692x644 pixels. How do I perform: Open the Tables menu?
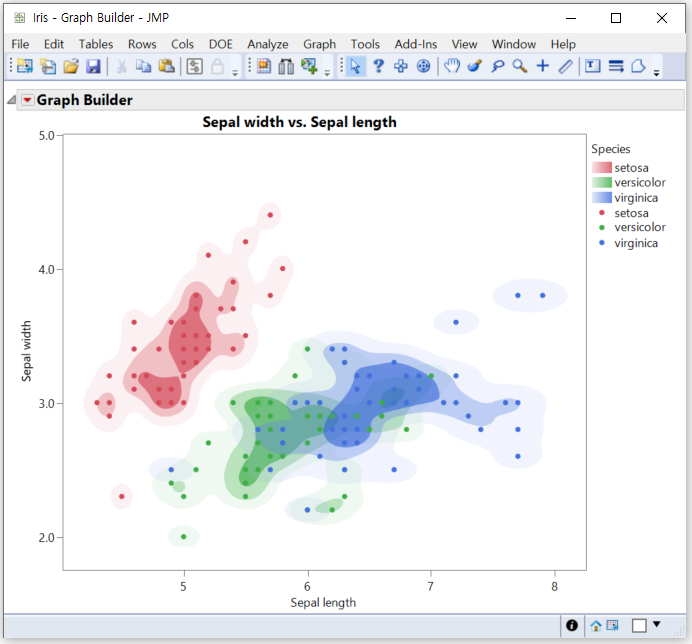(96, 44)
